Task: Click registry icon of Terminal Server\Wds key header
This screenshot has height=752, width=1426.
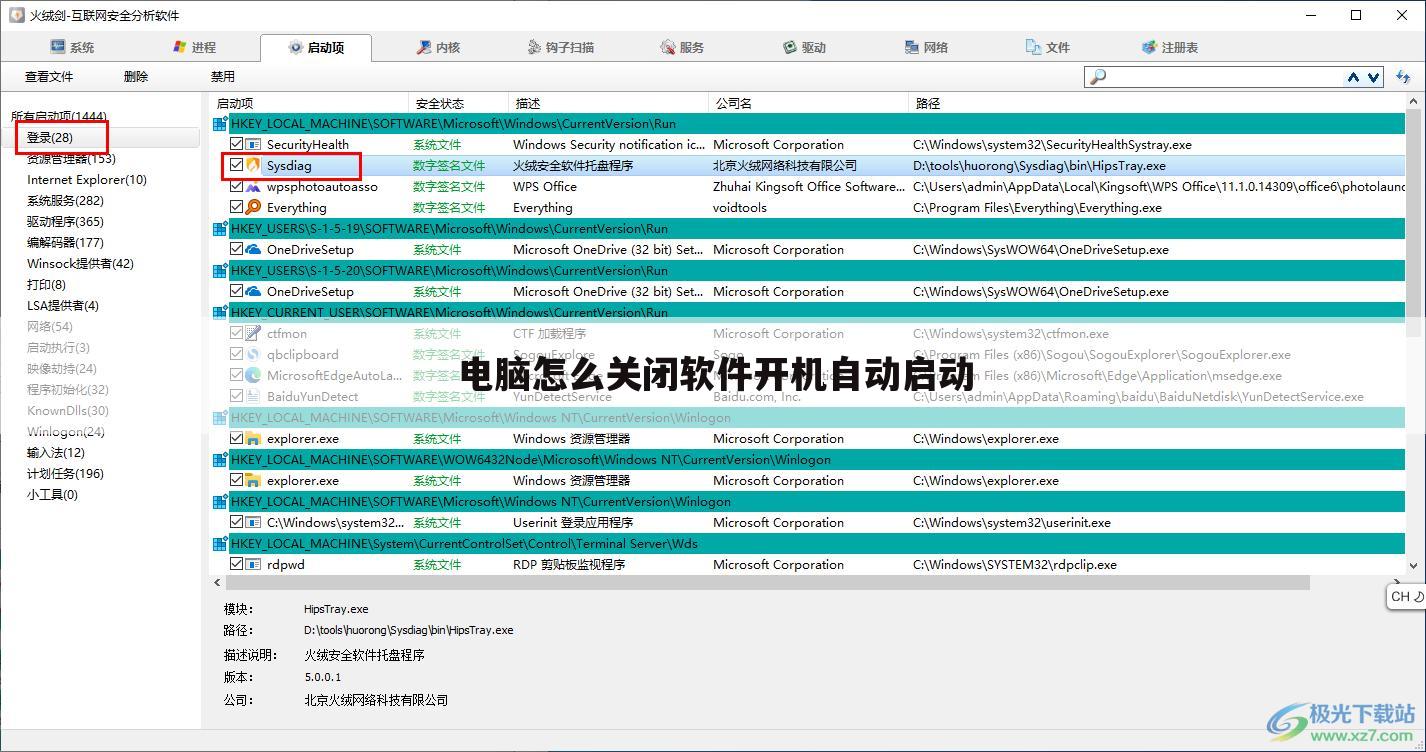Action: pos(220,544)
